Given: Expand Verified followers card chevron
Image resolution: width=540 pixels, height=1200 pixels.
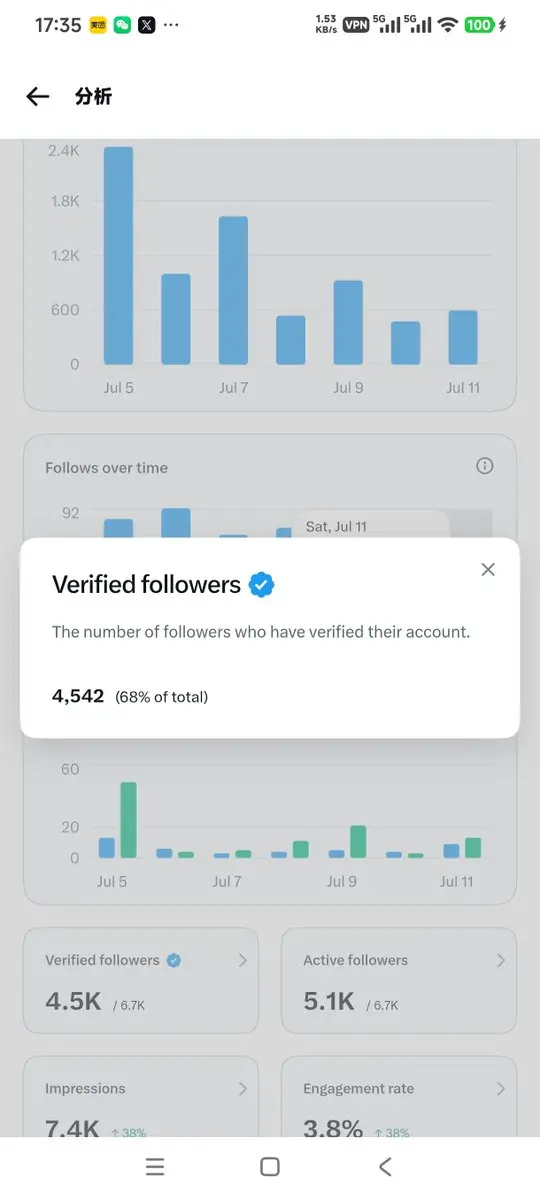Looking at the screenshot, I should (x=242, y=960).
